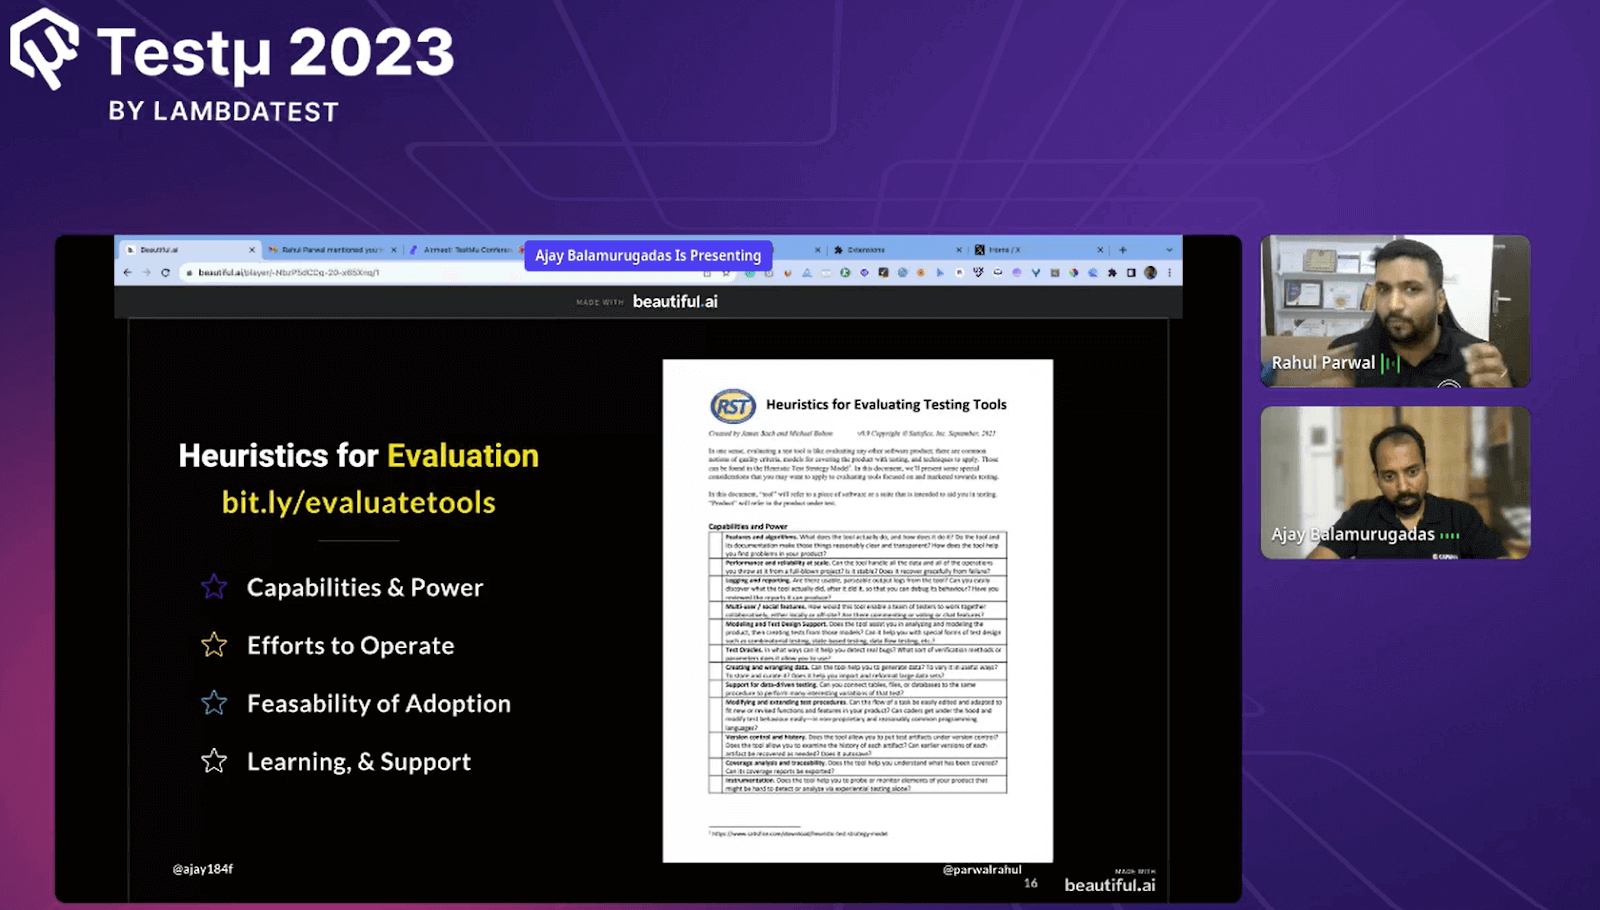Screen dimensions: 1600x910
Task: Open the Chrome Extensions puzzle menu
Action: [1112, 272]
